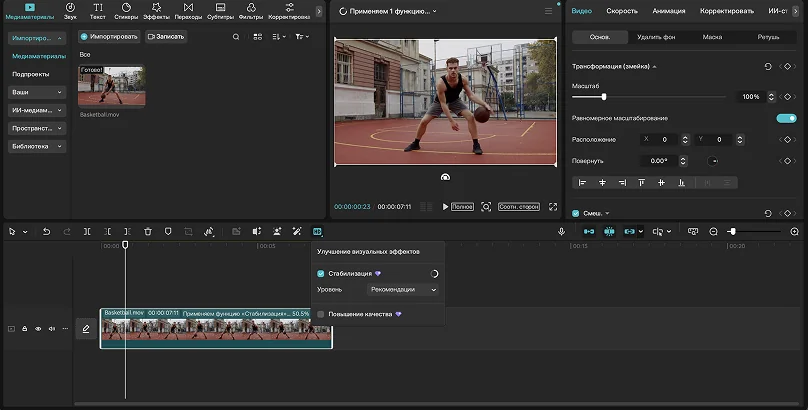Click the HD visual enhancement icon
The width and height of the screenshot is (808, 410).
coord(317,232)
